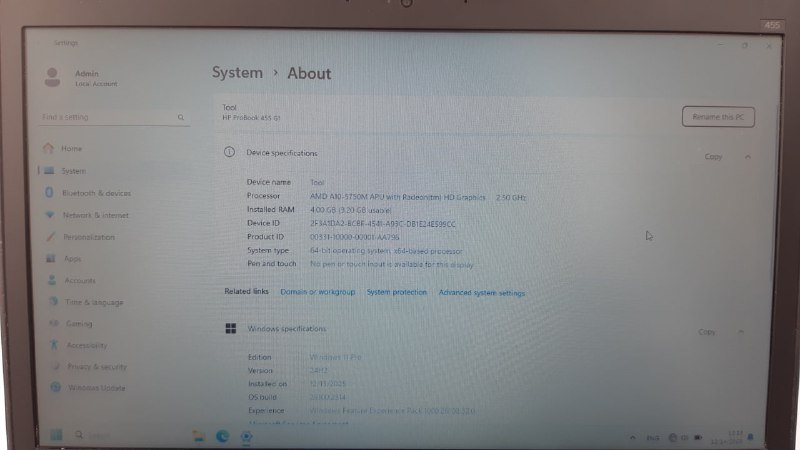
Task: Copy the Windows specifications
Action: click(x=707, y=332)
